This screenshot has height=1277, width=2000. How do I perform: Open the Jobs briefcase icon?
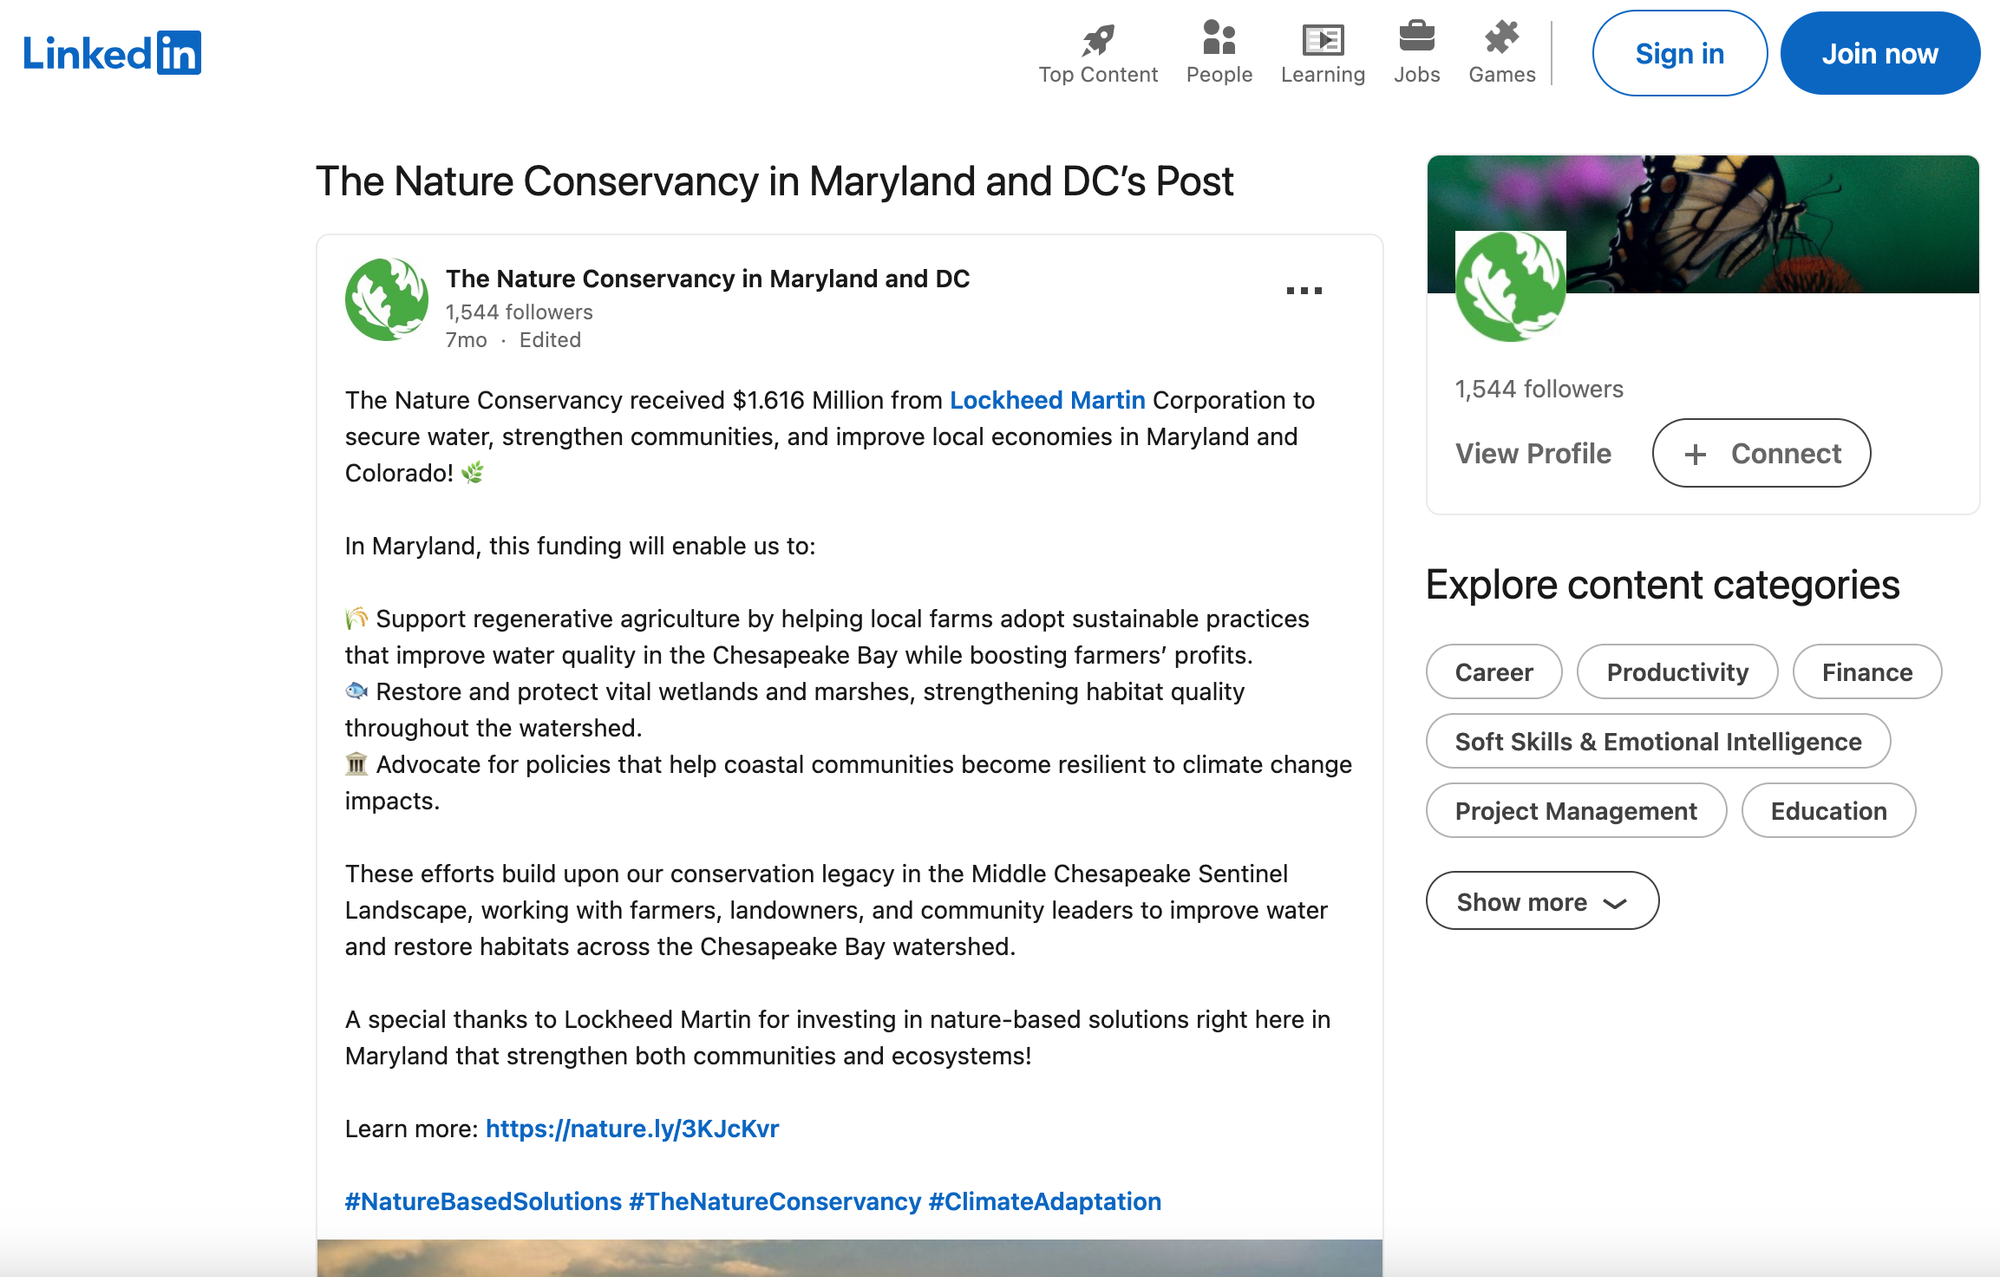1417,37
